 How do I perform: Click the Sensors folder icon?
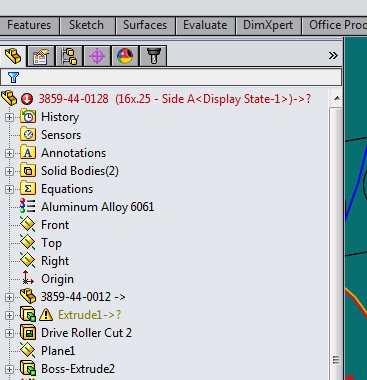(x=28, y=135)
